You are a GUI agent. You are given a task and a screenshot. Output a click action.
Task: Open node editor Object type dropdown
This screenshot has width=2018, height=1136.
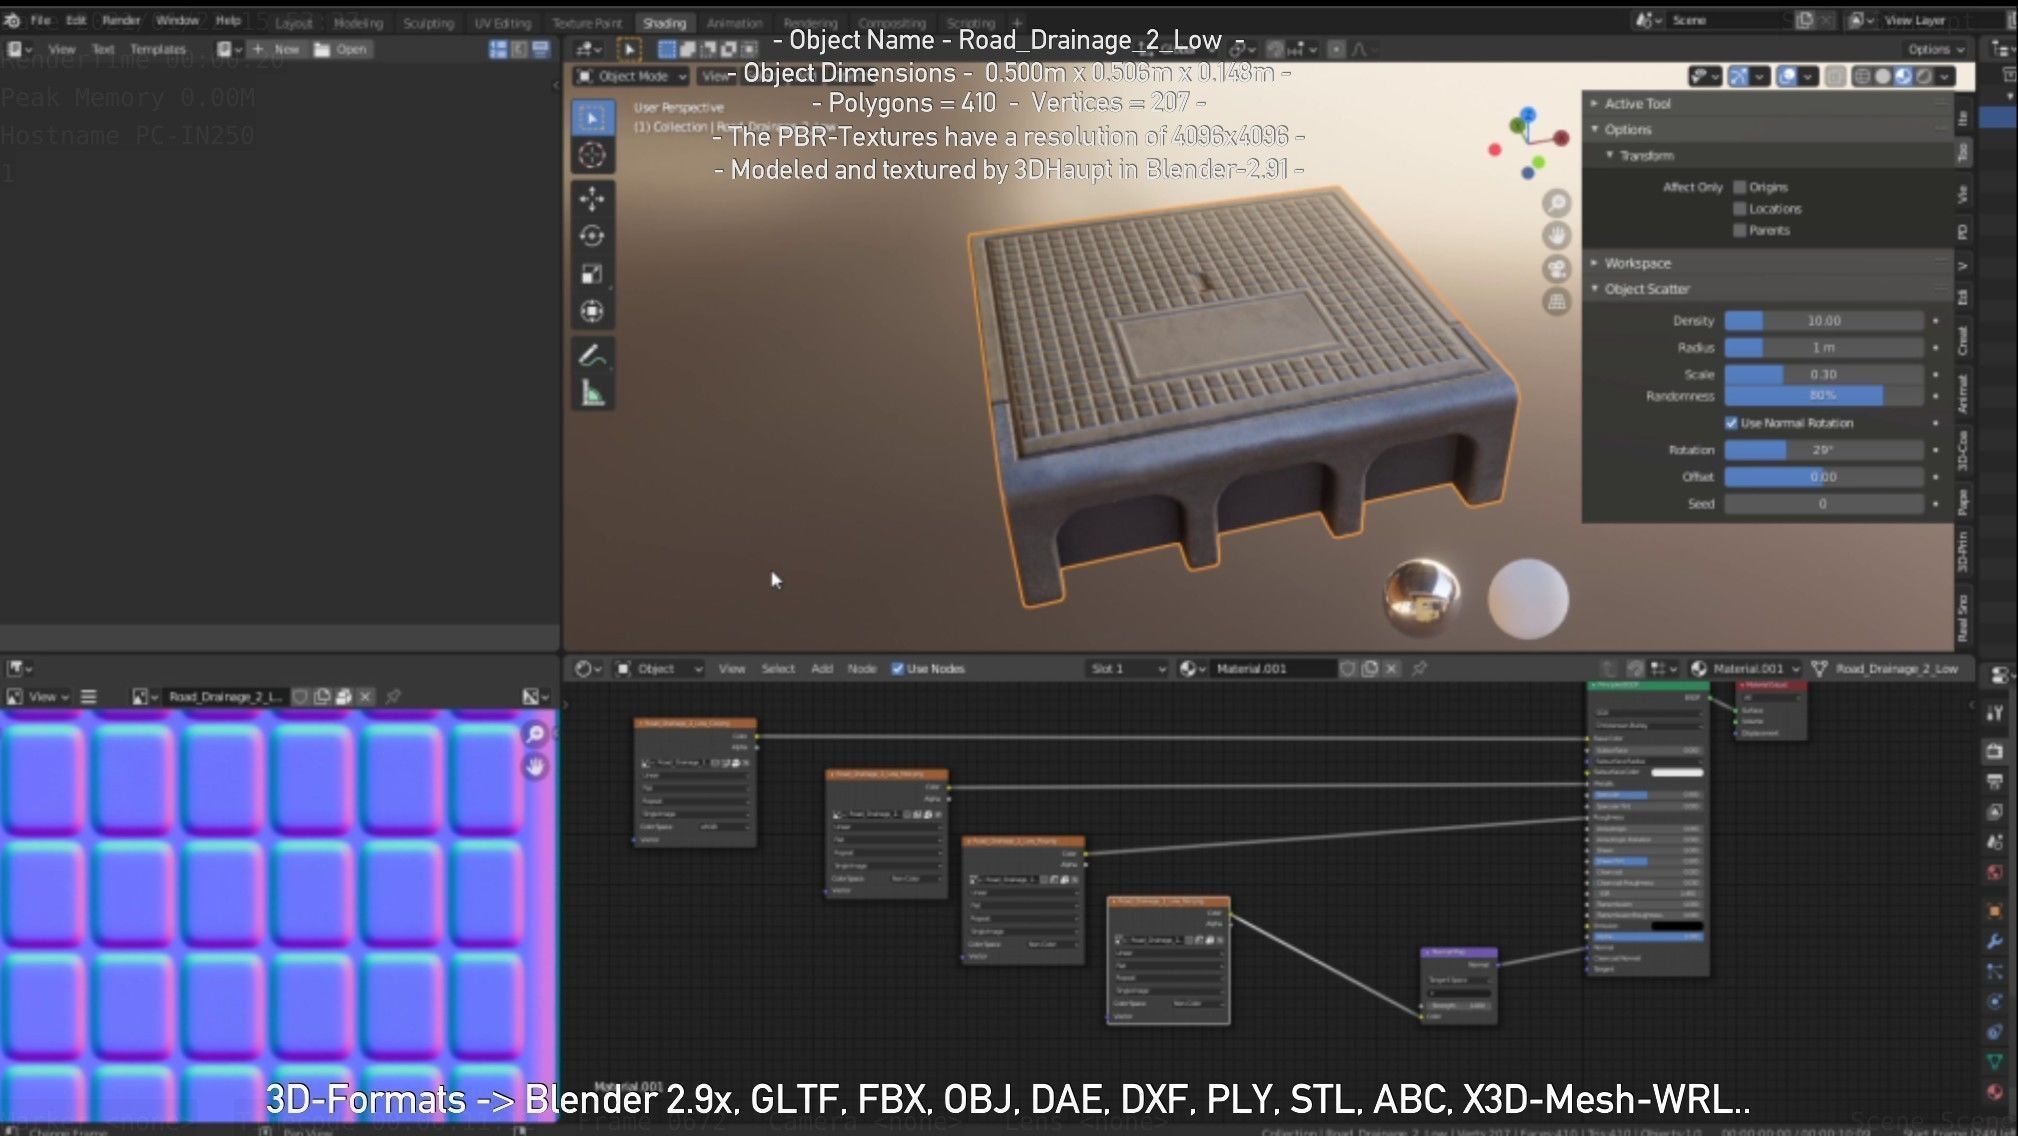(659, 668)
